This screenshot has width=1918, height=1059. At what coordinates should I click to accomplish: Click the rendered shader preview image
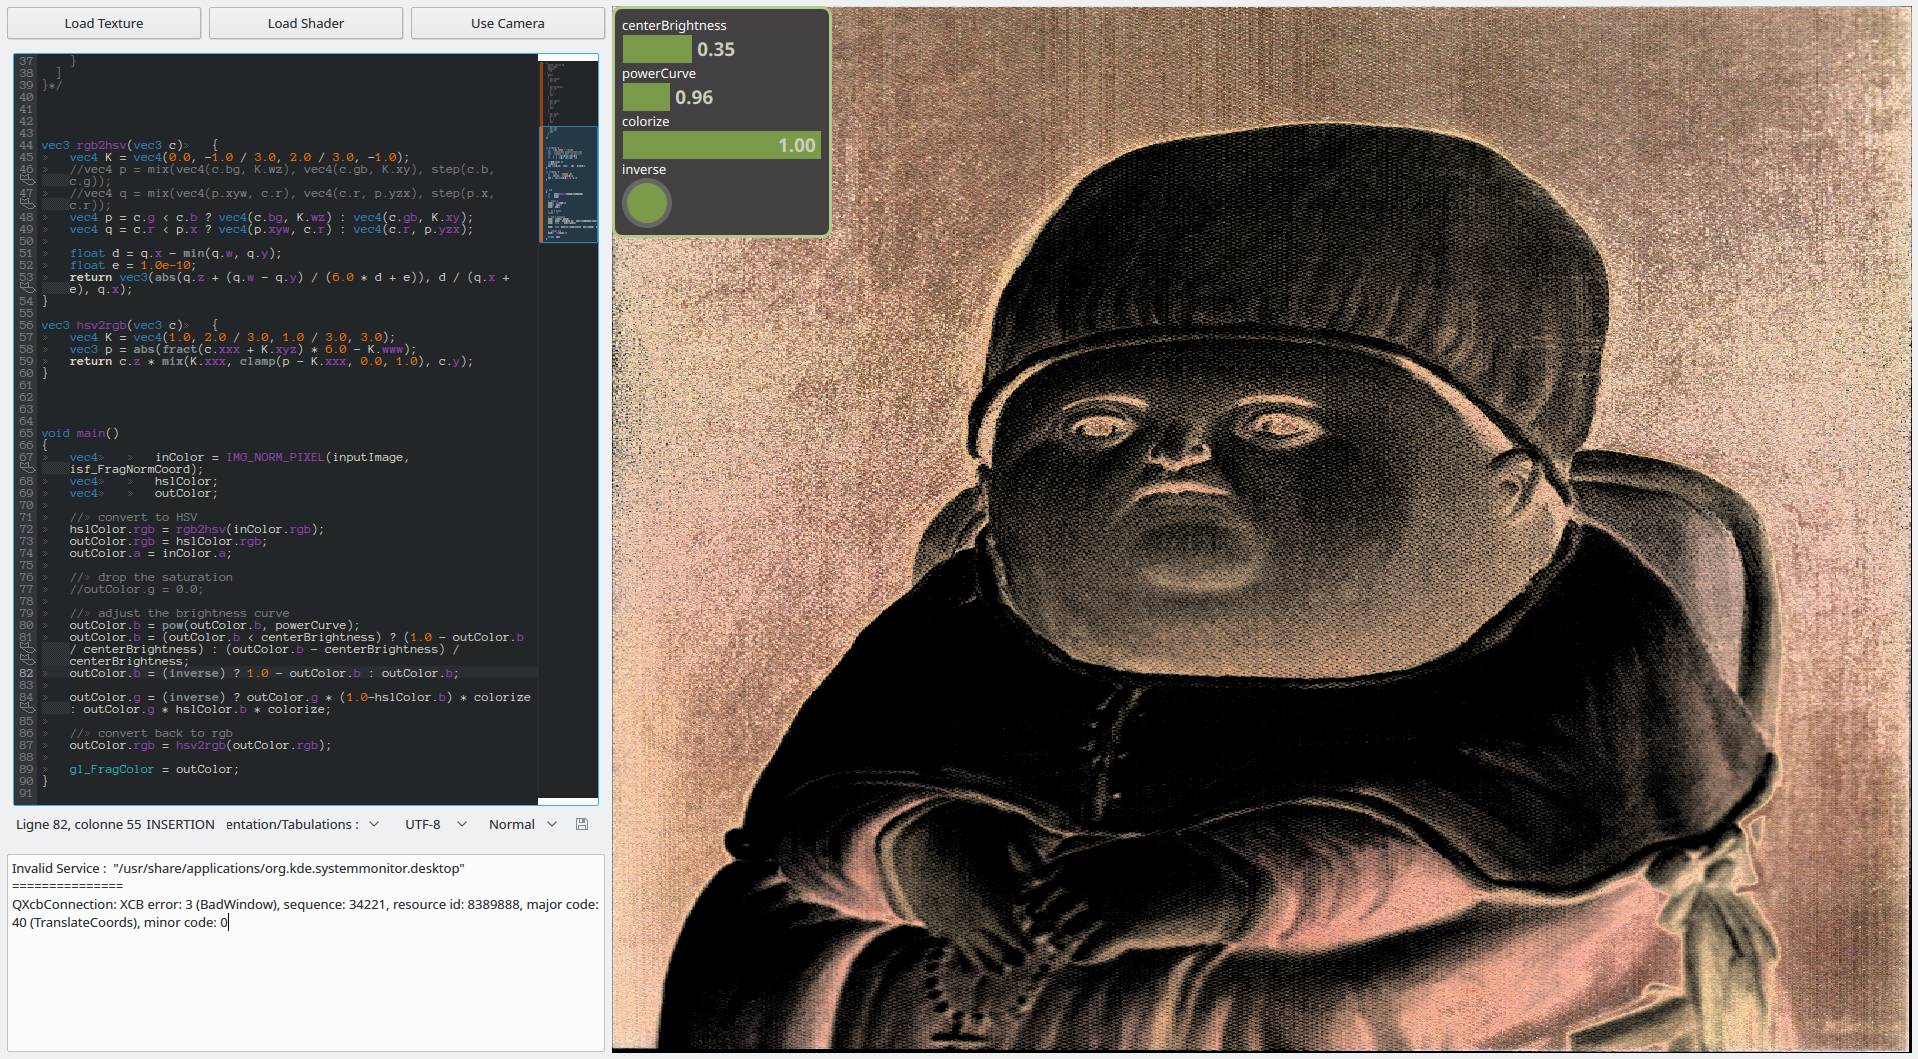pos(1262,528)
